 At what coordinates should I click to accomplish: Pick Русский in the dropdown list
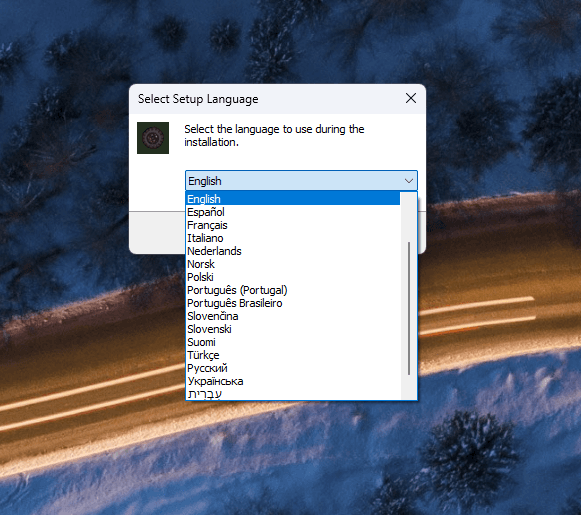(x=293, y=368)
